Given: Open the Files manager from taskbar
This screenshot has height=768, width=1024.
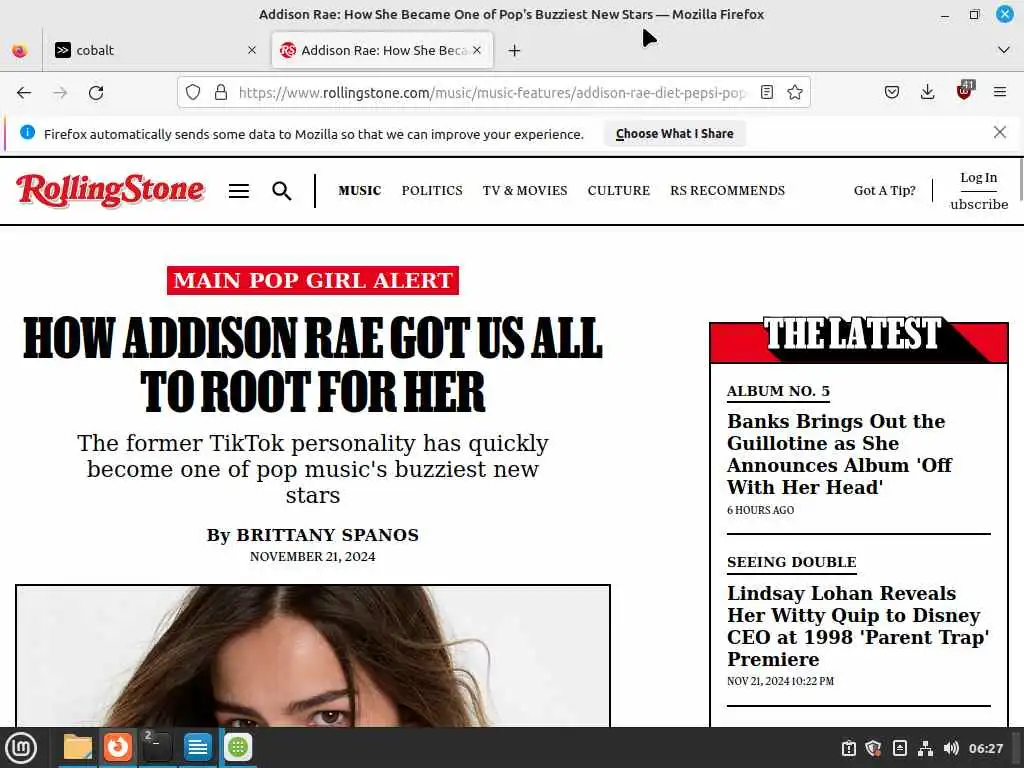Looking at the screenshot, I should 78,747.
